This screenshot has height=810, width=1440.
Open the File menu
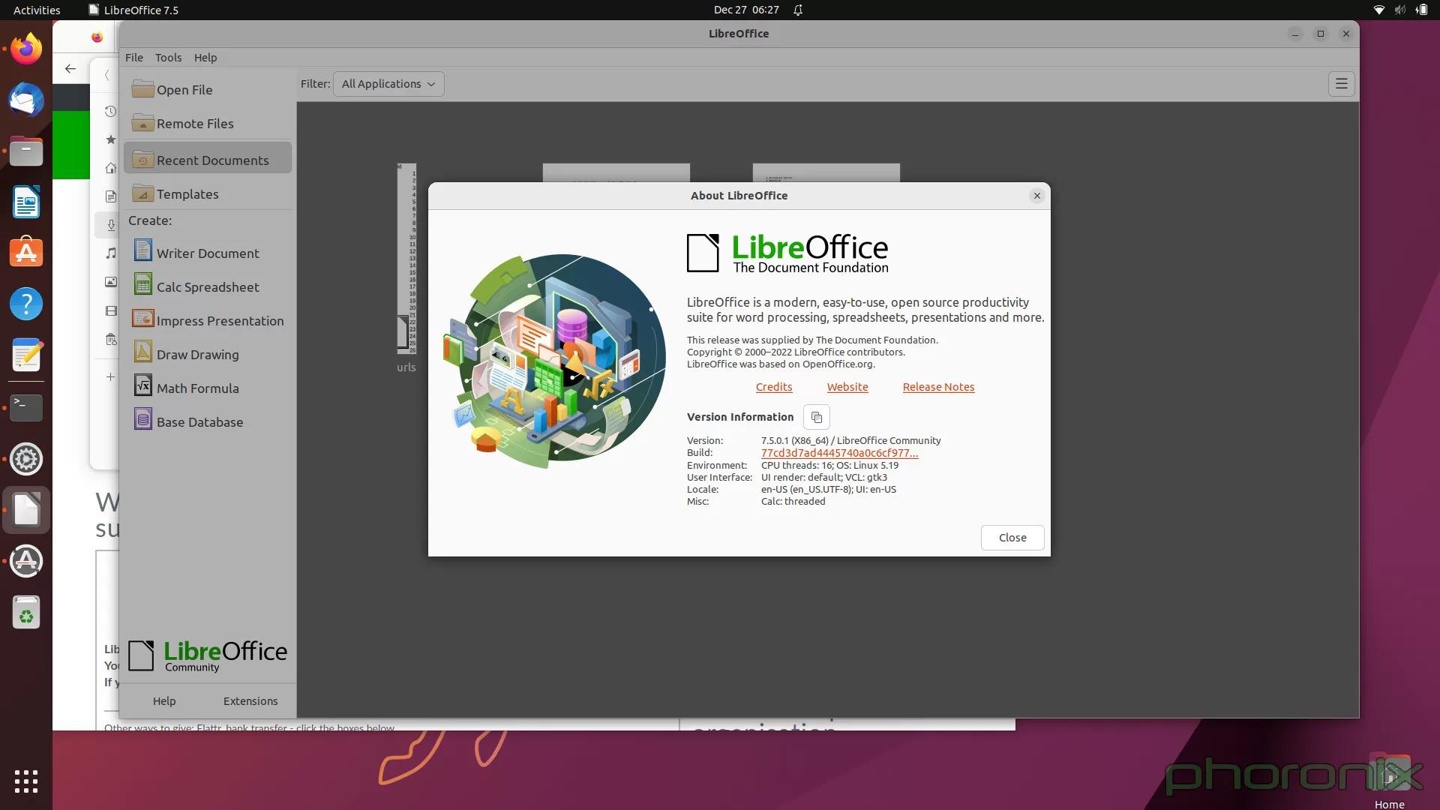point(133,57)
